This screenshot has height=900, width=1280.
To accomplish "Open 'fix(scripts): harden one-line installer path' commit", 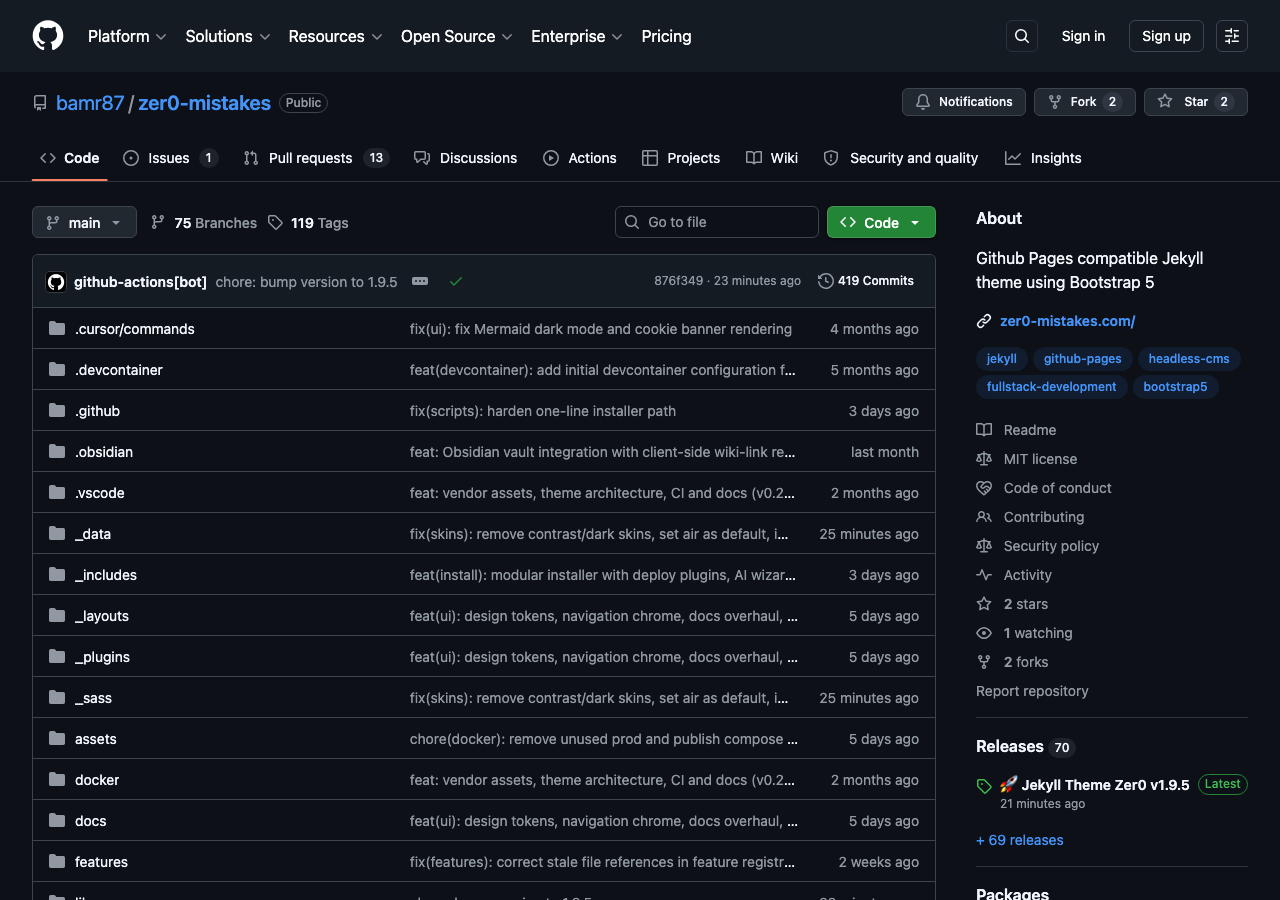I will click(543, 411).
